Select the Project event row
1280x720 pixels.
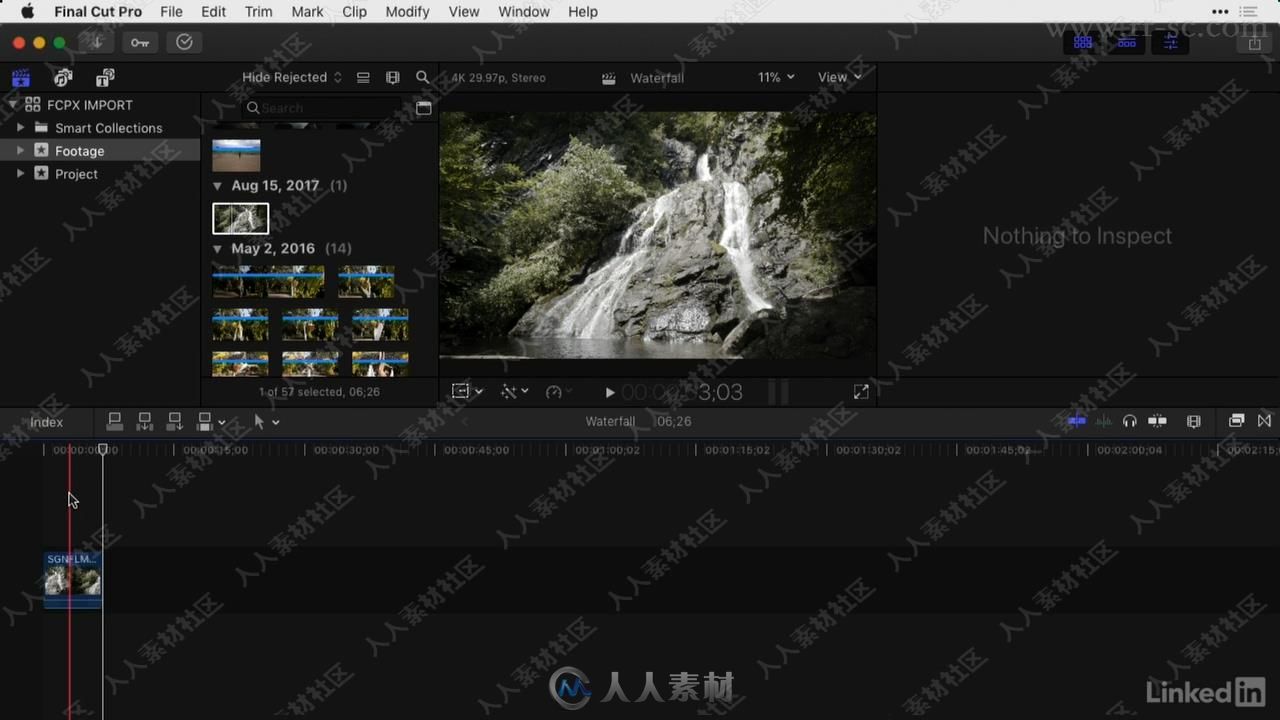click(100, 174)
